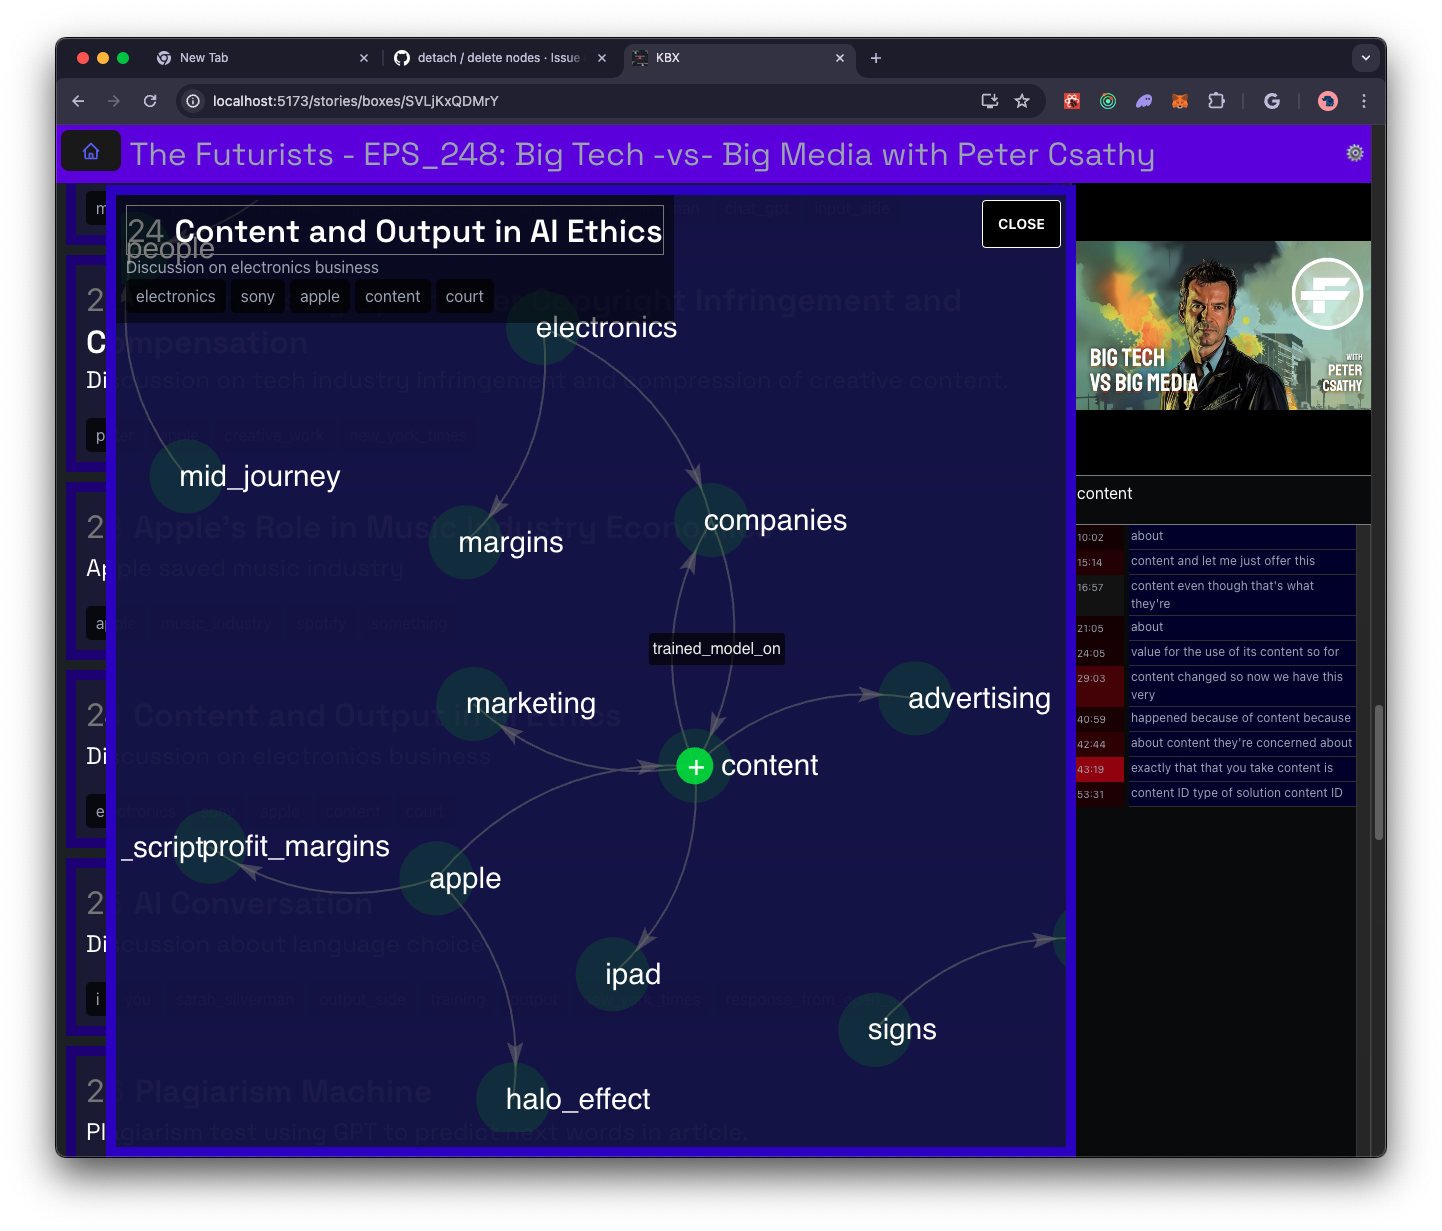Jump to 21:05 transcript entry
The image size is (1442, 1231).
coord(1216,628)
